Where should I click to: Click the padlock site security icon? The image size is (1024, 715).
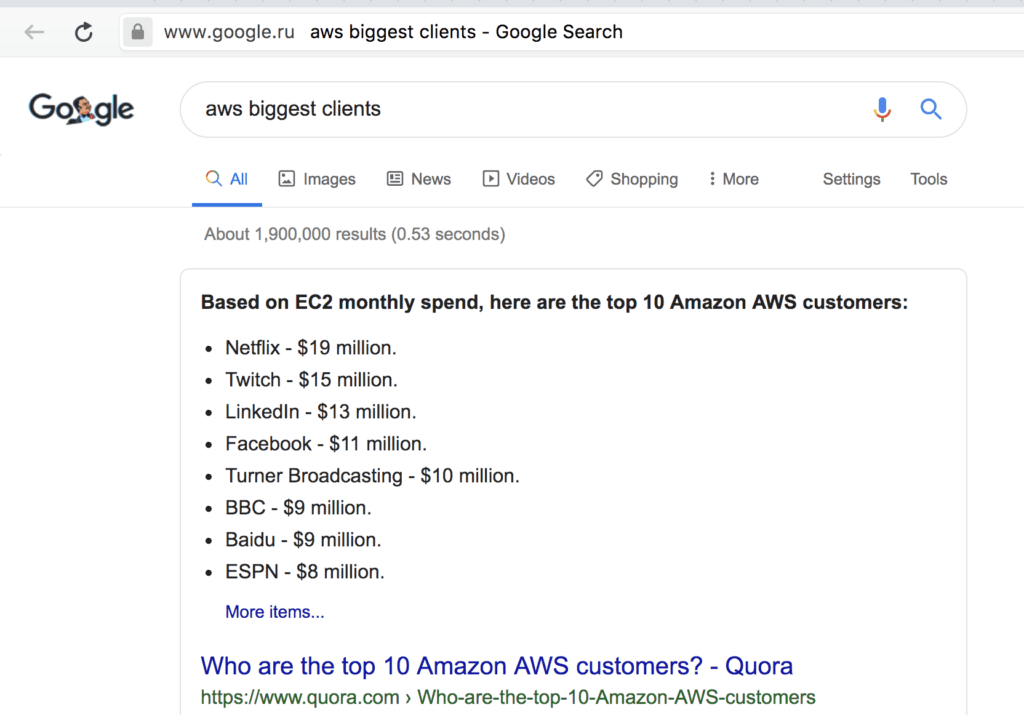point(137,32)
